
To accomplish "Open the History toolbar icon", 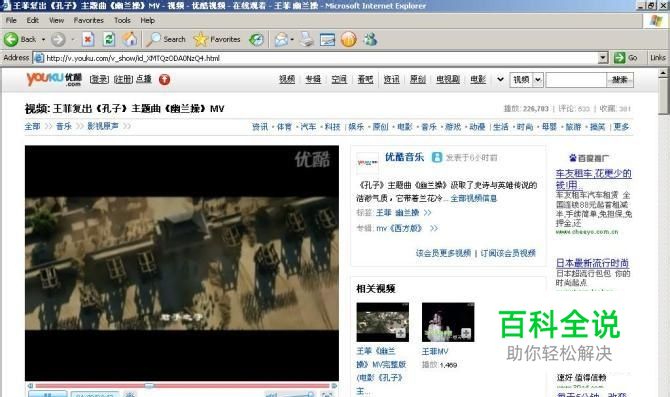I will (256, 39).
